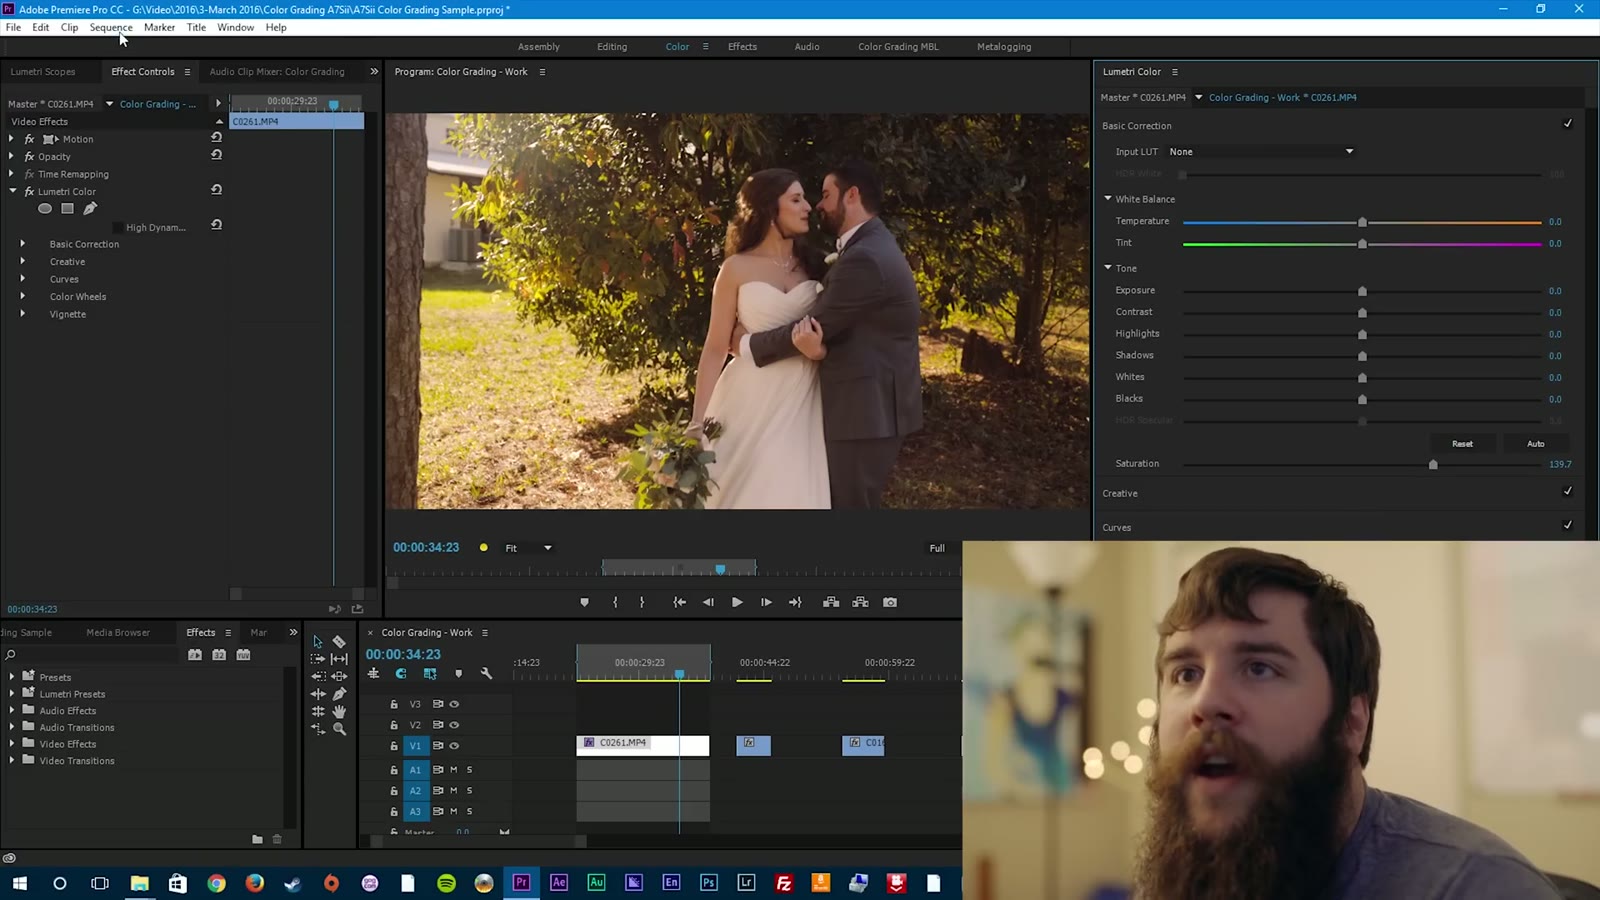Mute audio track A1
The height and width of the screenshot is (900, 1600).
click(x=453, y=770)
